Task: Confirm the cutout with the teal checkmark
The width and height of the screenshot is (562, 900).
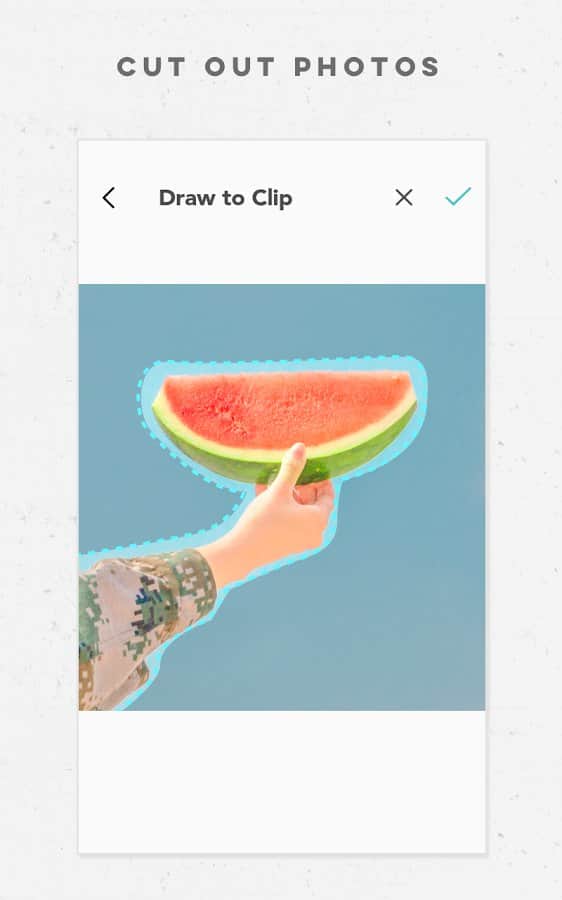Action: tap(458, 196)
